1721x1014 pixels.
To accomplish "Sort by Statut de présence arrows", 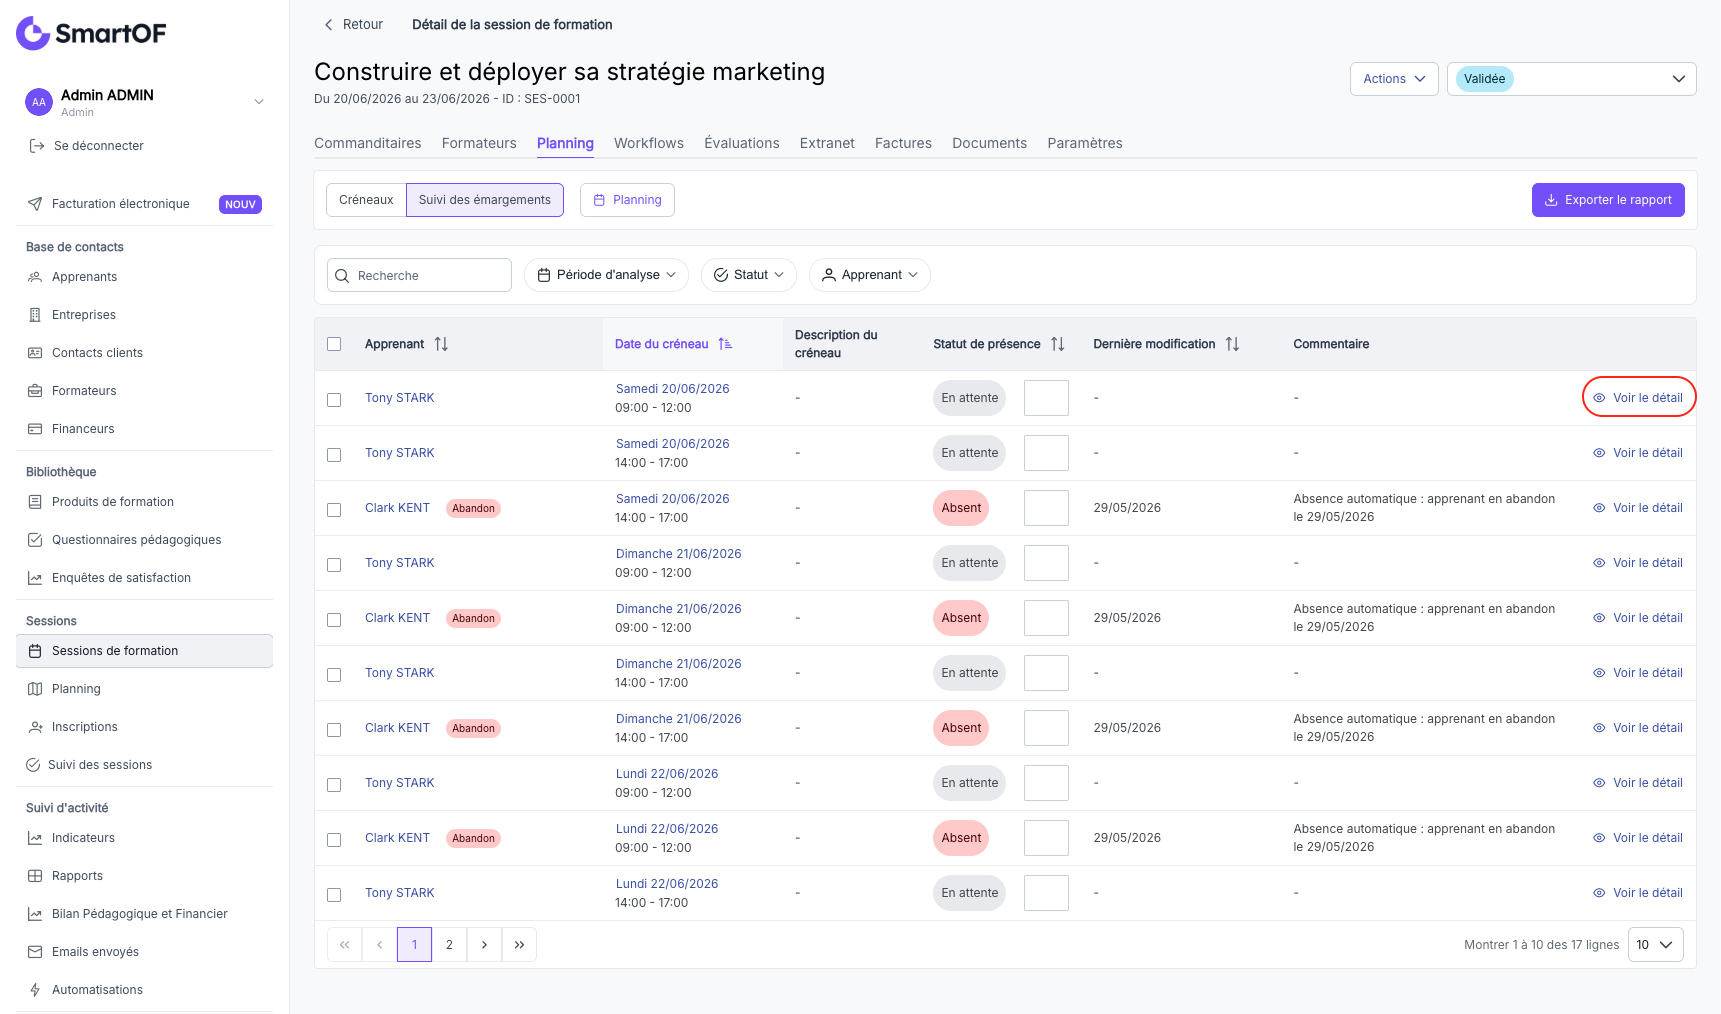I will pyautogui.click(x=1058, y=344).
